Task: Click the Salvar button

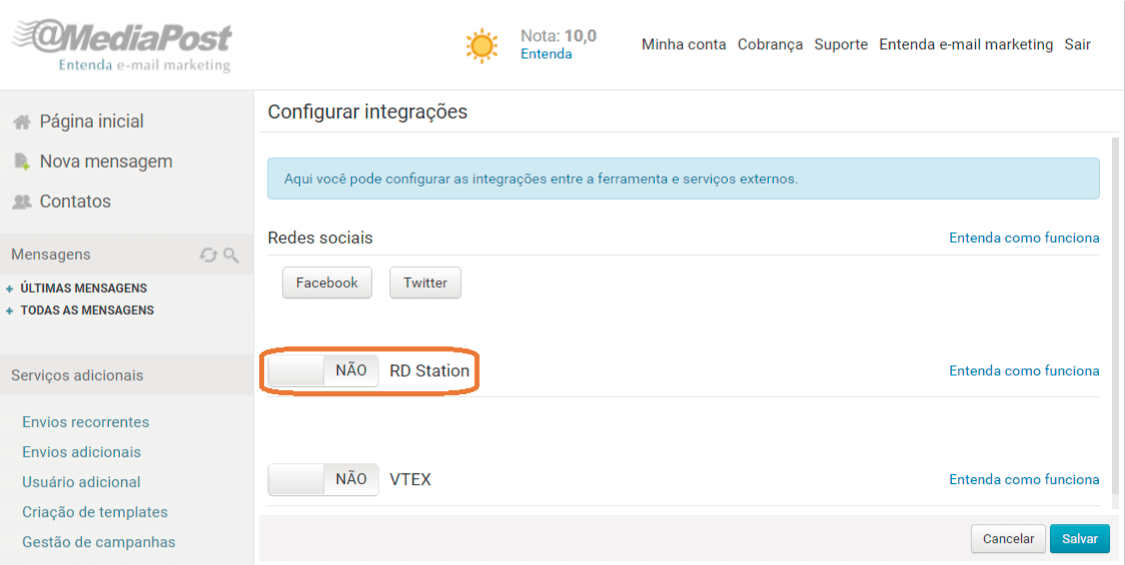Action: coord(1080,538)
